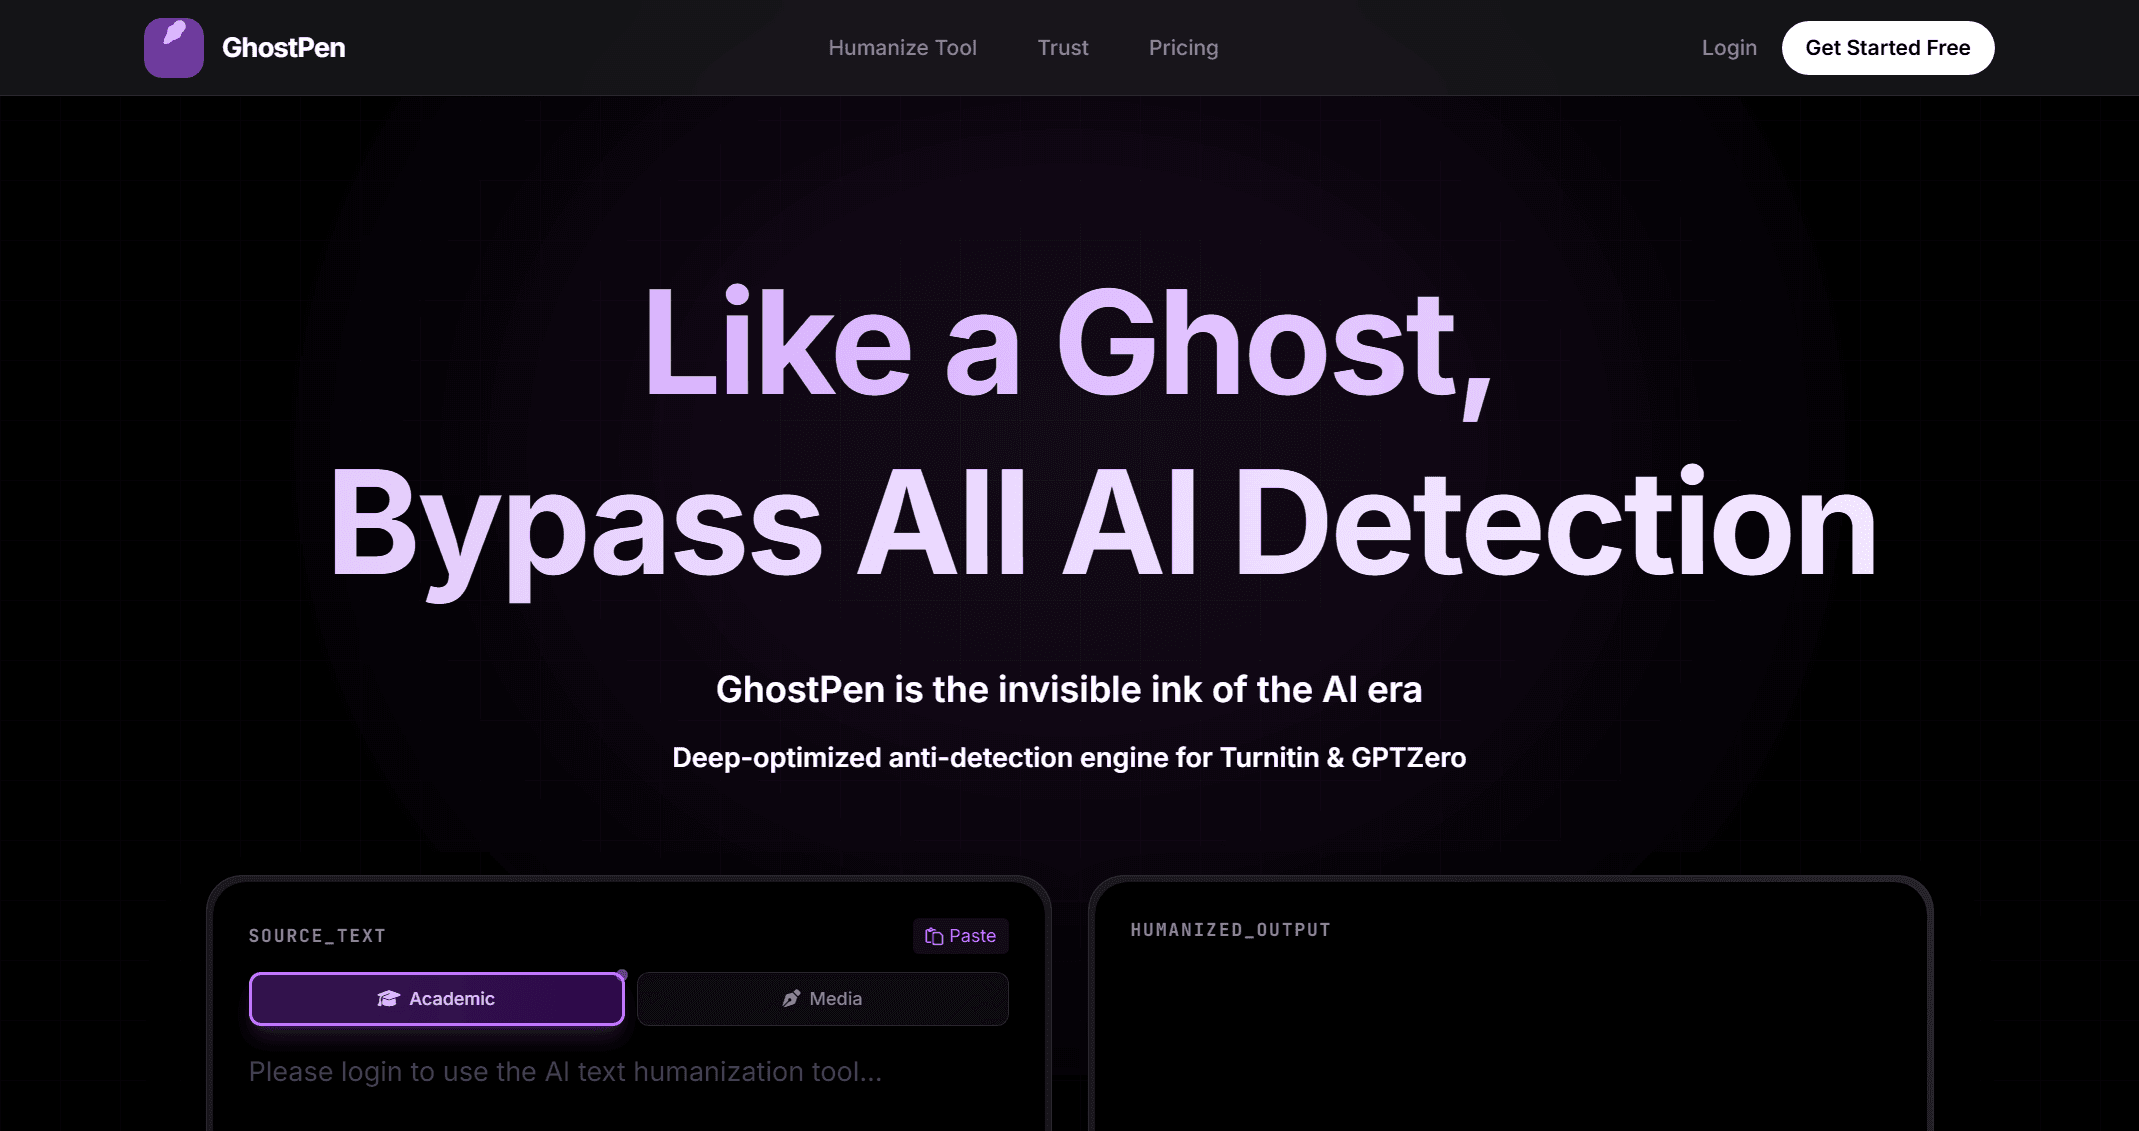Click the clipboard icon in the Paste button
This screenshot has height=1131, width=2139.
click(x=933, y=936)
